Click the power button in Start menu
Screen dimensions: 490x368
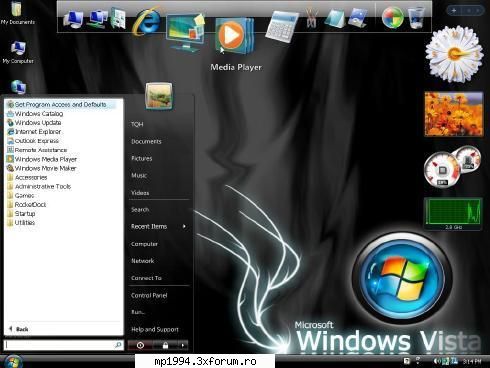[x=140, y=345]
